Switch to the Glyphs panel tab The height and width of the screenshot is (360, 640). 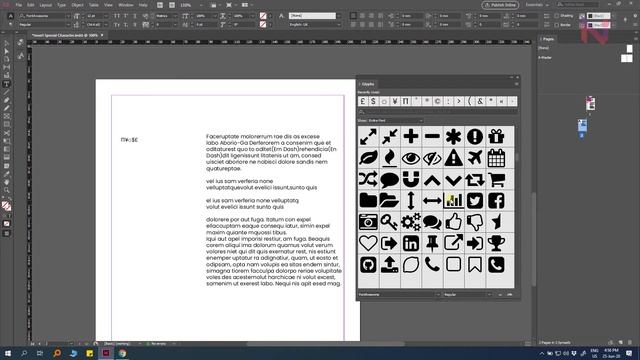point(367,84)
